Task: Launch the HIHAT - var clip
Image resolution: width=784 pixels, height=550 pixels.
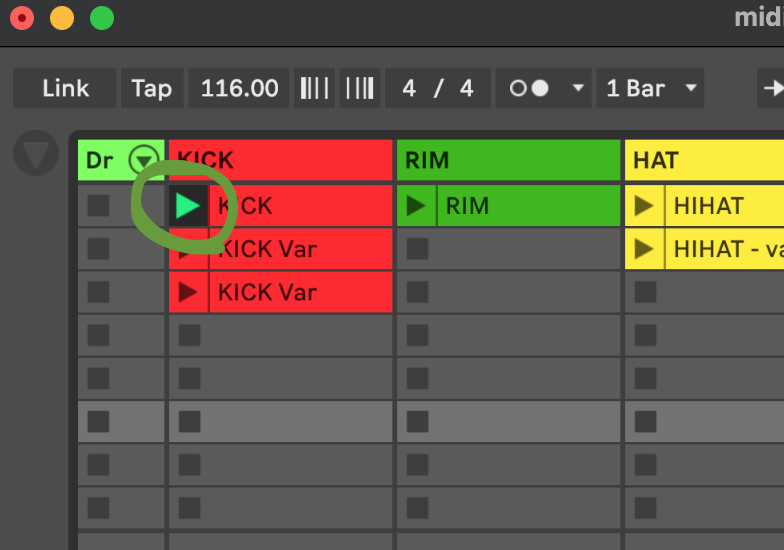Action: coord(644,249)
